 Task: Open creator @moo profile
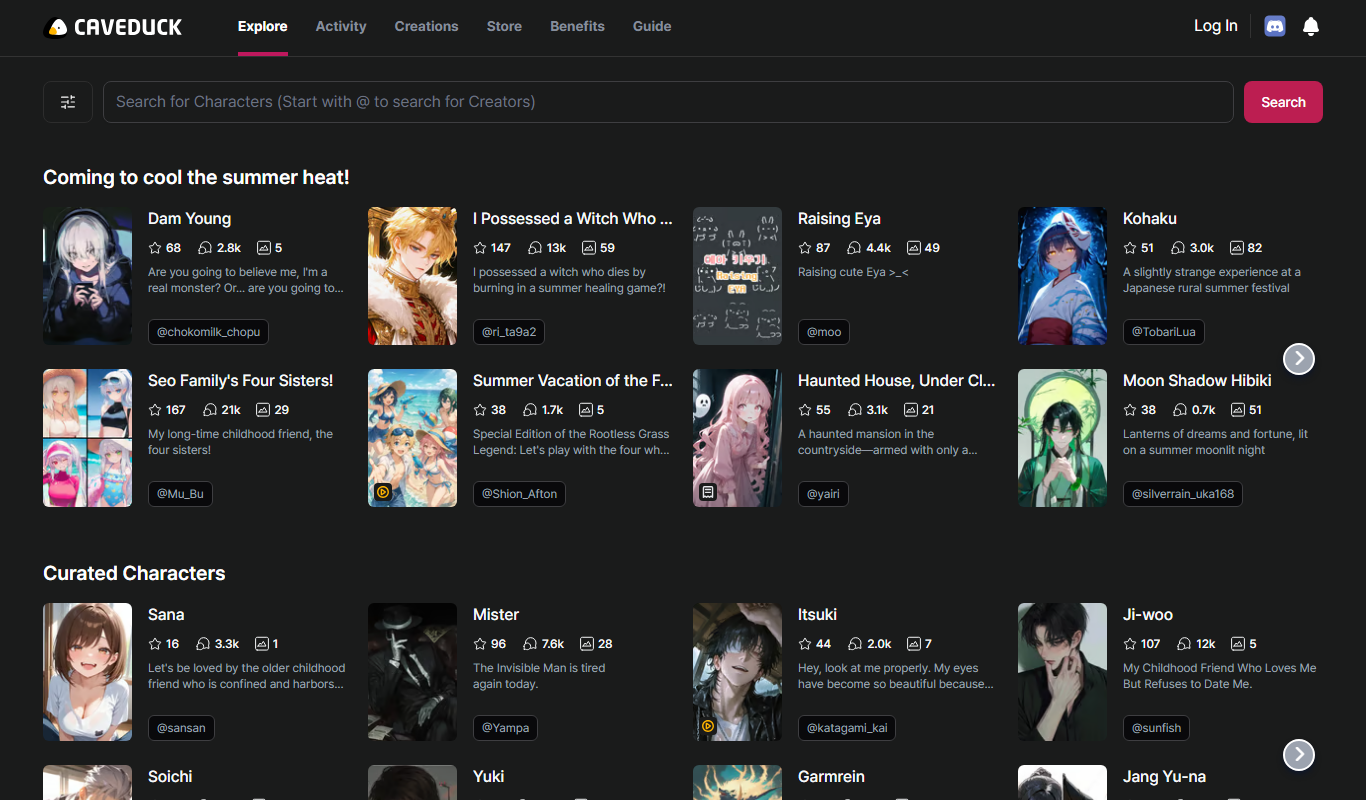[824, 332]
